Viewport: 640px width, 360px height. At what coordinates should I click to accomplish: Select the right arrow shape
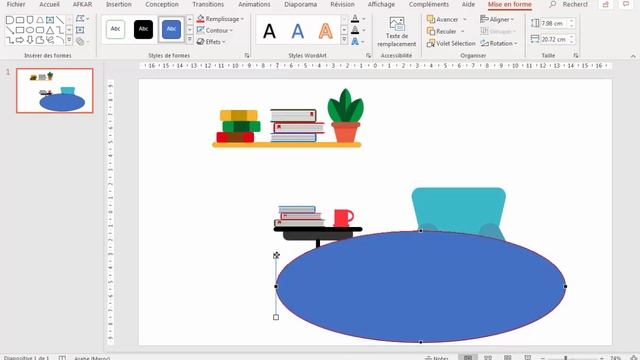[x=20, y=40]
